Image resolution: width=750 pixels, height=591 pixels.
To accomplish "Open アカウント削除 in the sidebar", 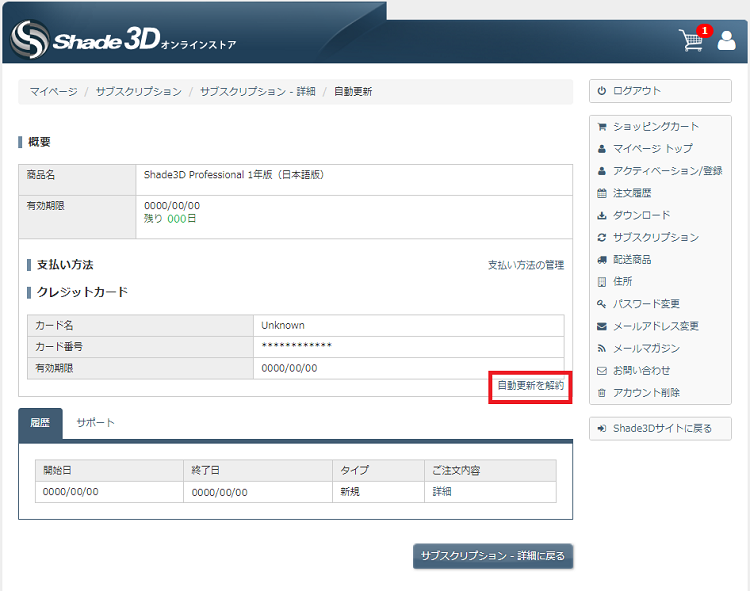I will 646,393.
